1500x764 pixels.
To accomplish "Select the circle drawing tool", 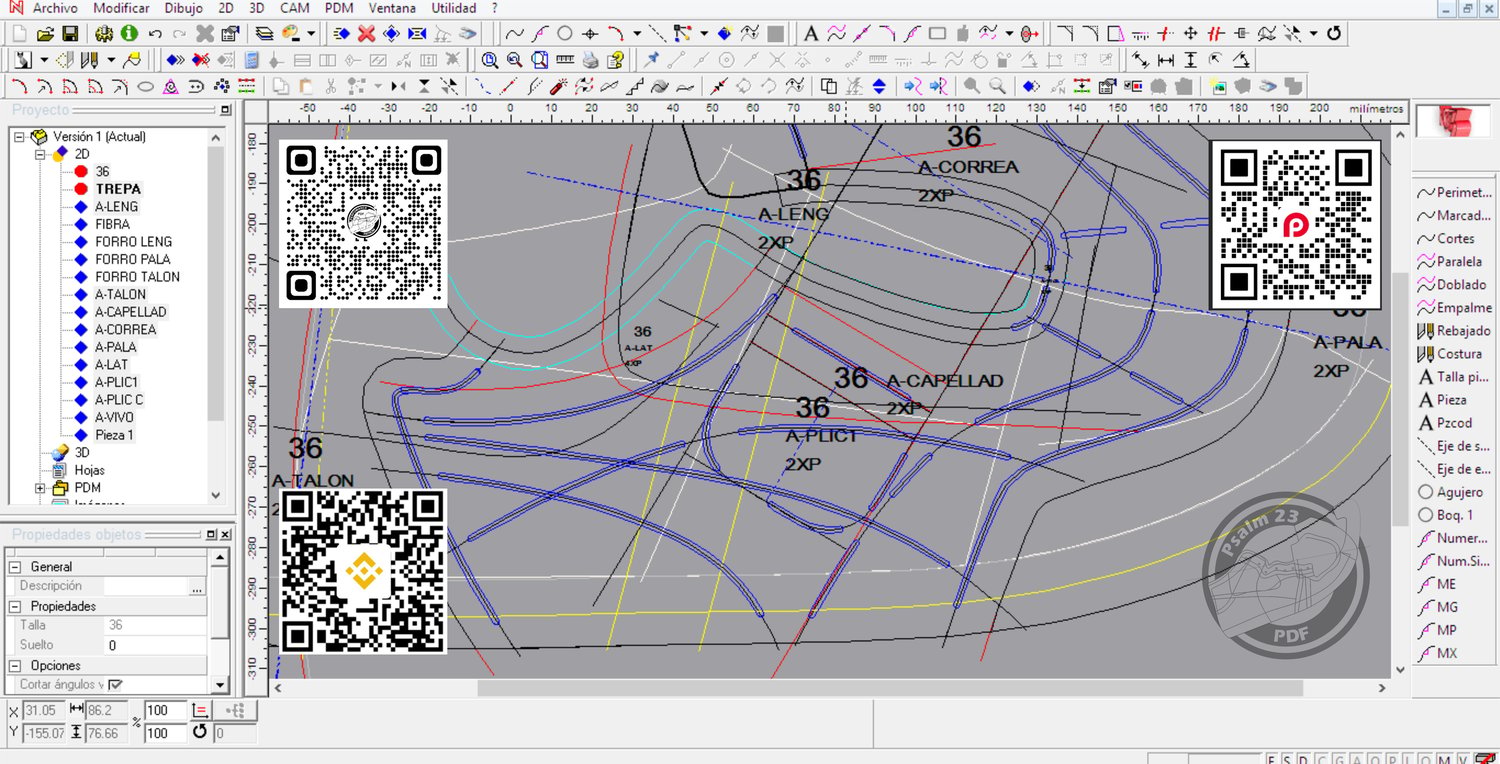I will [564, 33].
